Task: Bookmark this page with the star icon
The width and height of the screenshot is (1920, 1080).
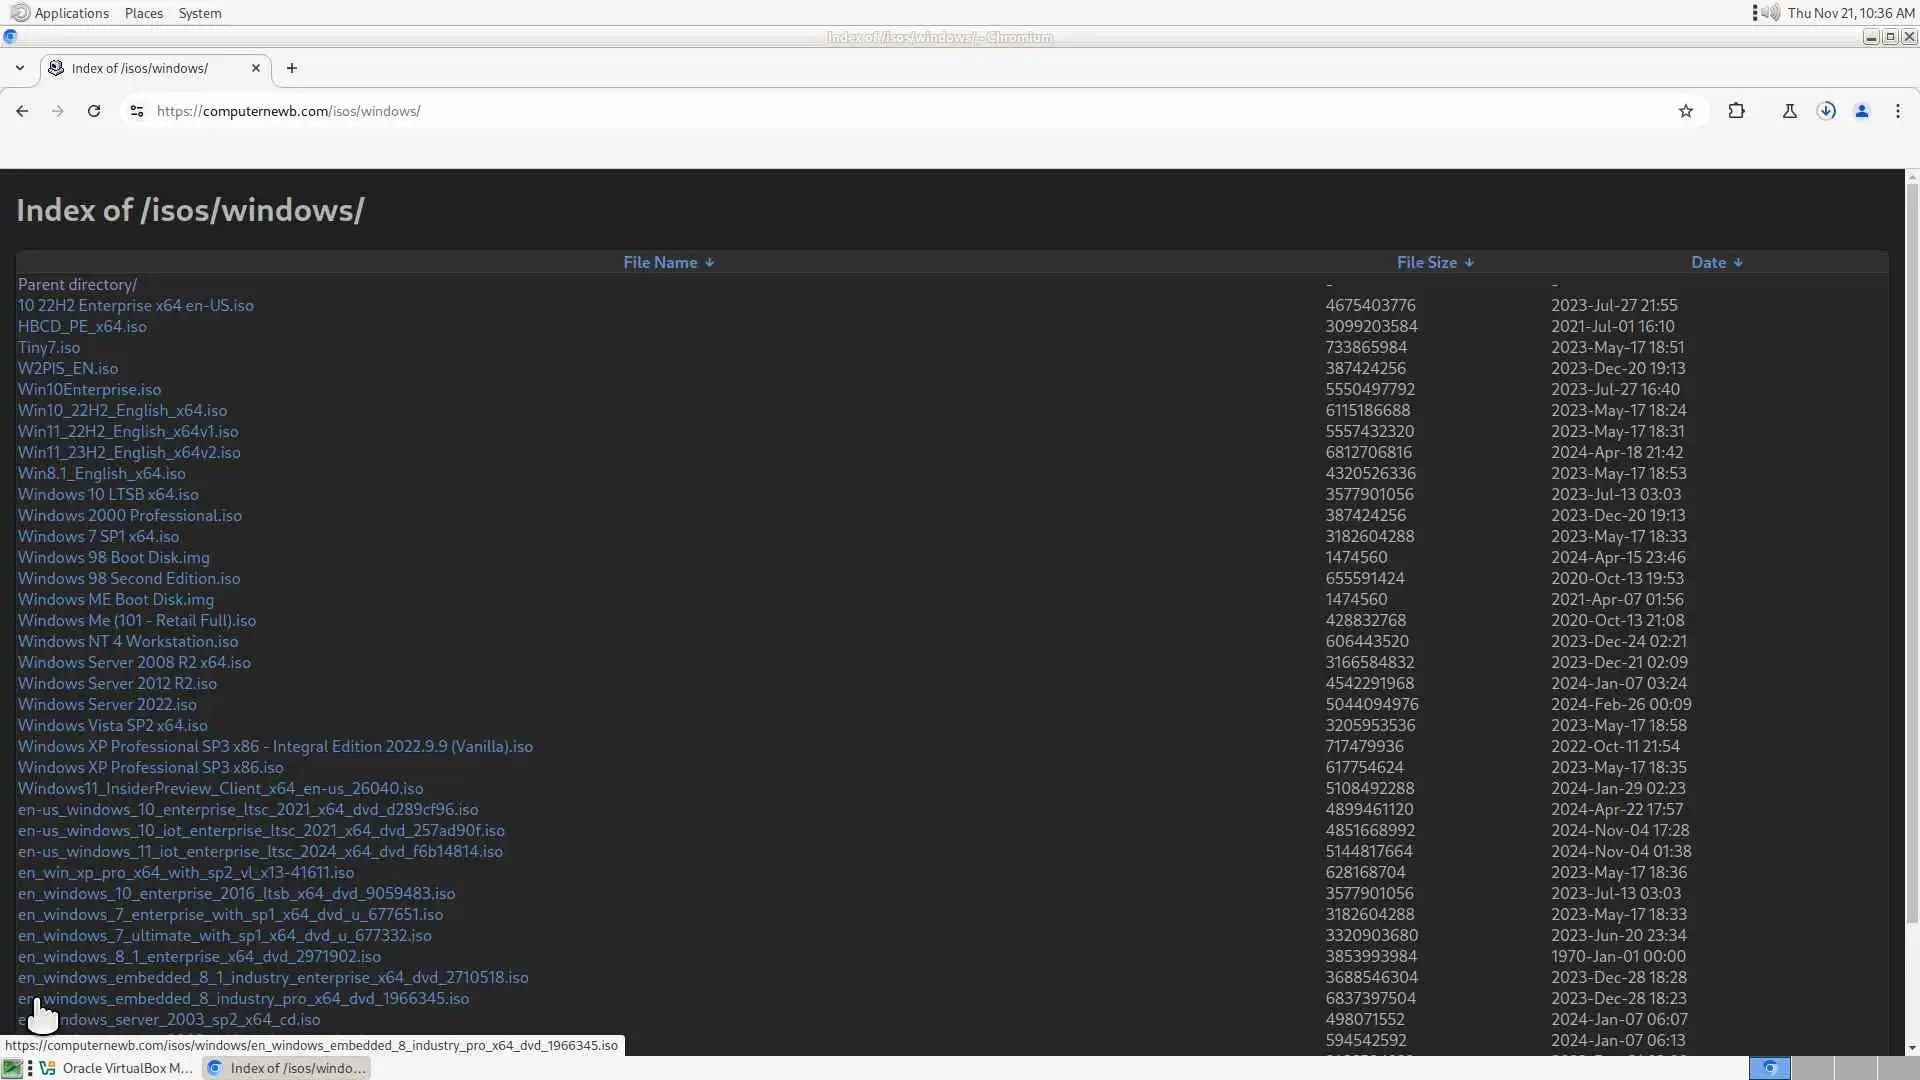Action: click(1686, 111)
